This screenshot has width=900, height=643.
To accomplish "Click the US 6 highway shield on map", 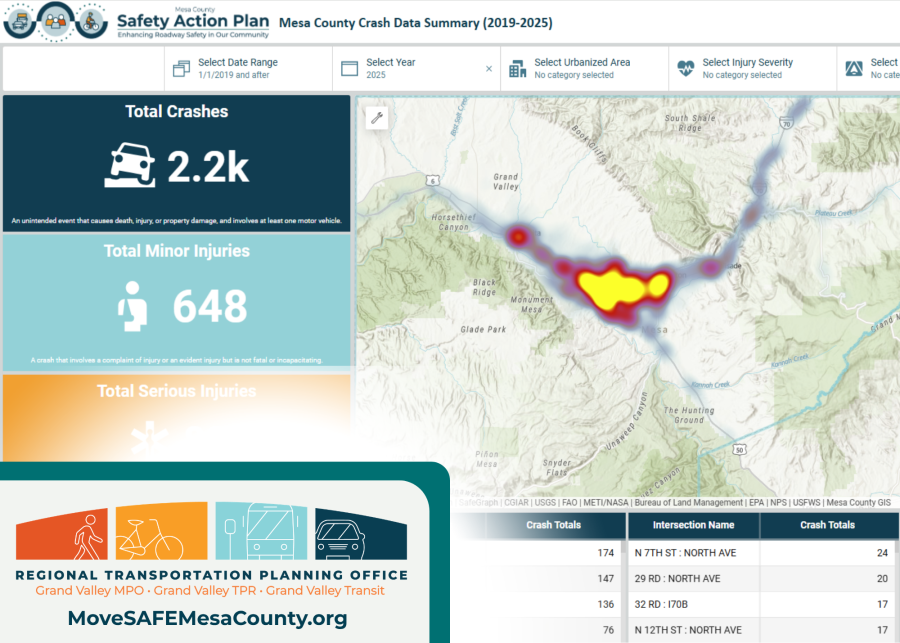I will click(x=433, y=181).
